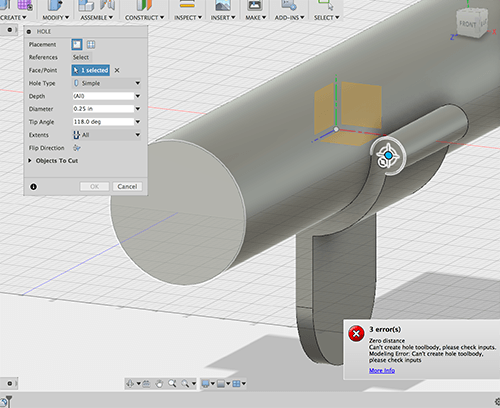500x408 pixels.
Task: Click the FRONT face of ViewCube
Action: tap(468, 24)
